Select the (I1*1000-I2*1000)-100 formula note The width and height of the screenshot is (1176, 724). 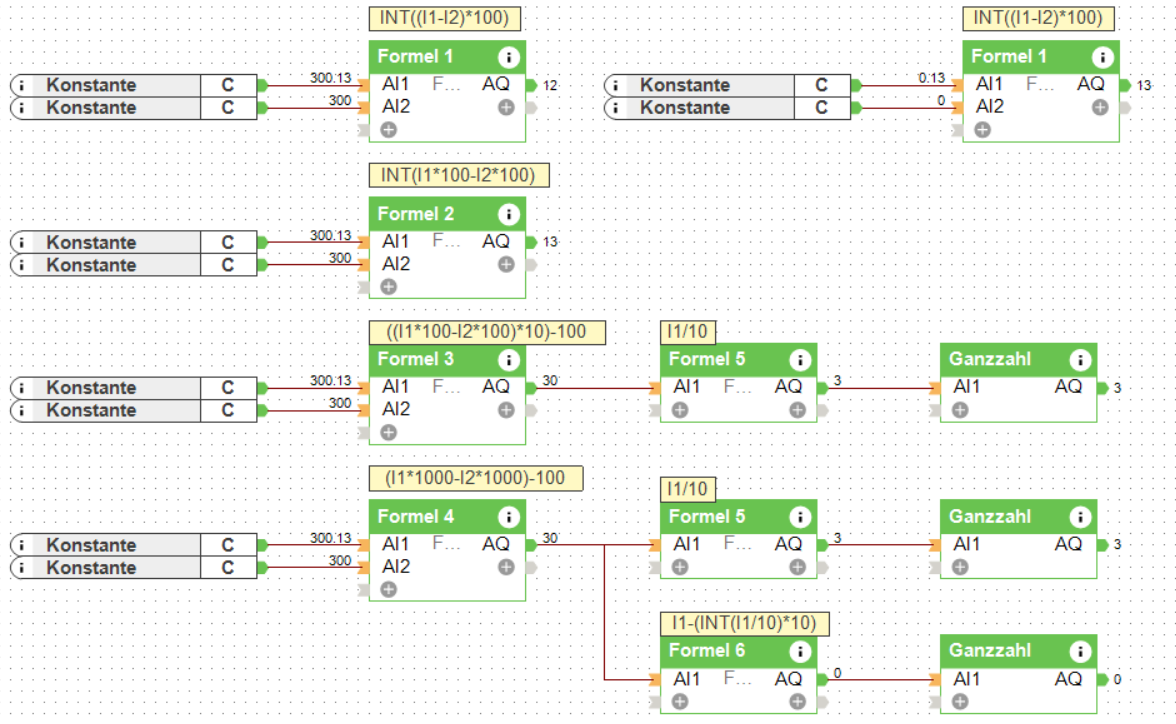coord(476,479)
